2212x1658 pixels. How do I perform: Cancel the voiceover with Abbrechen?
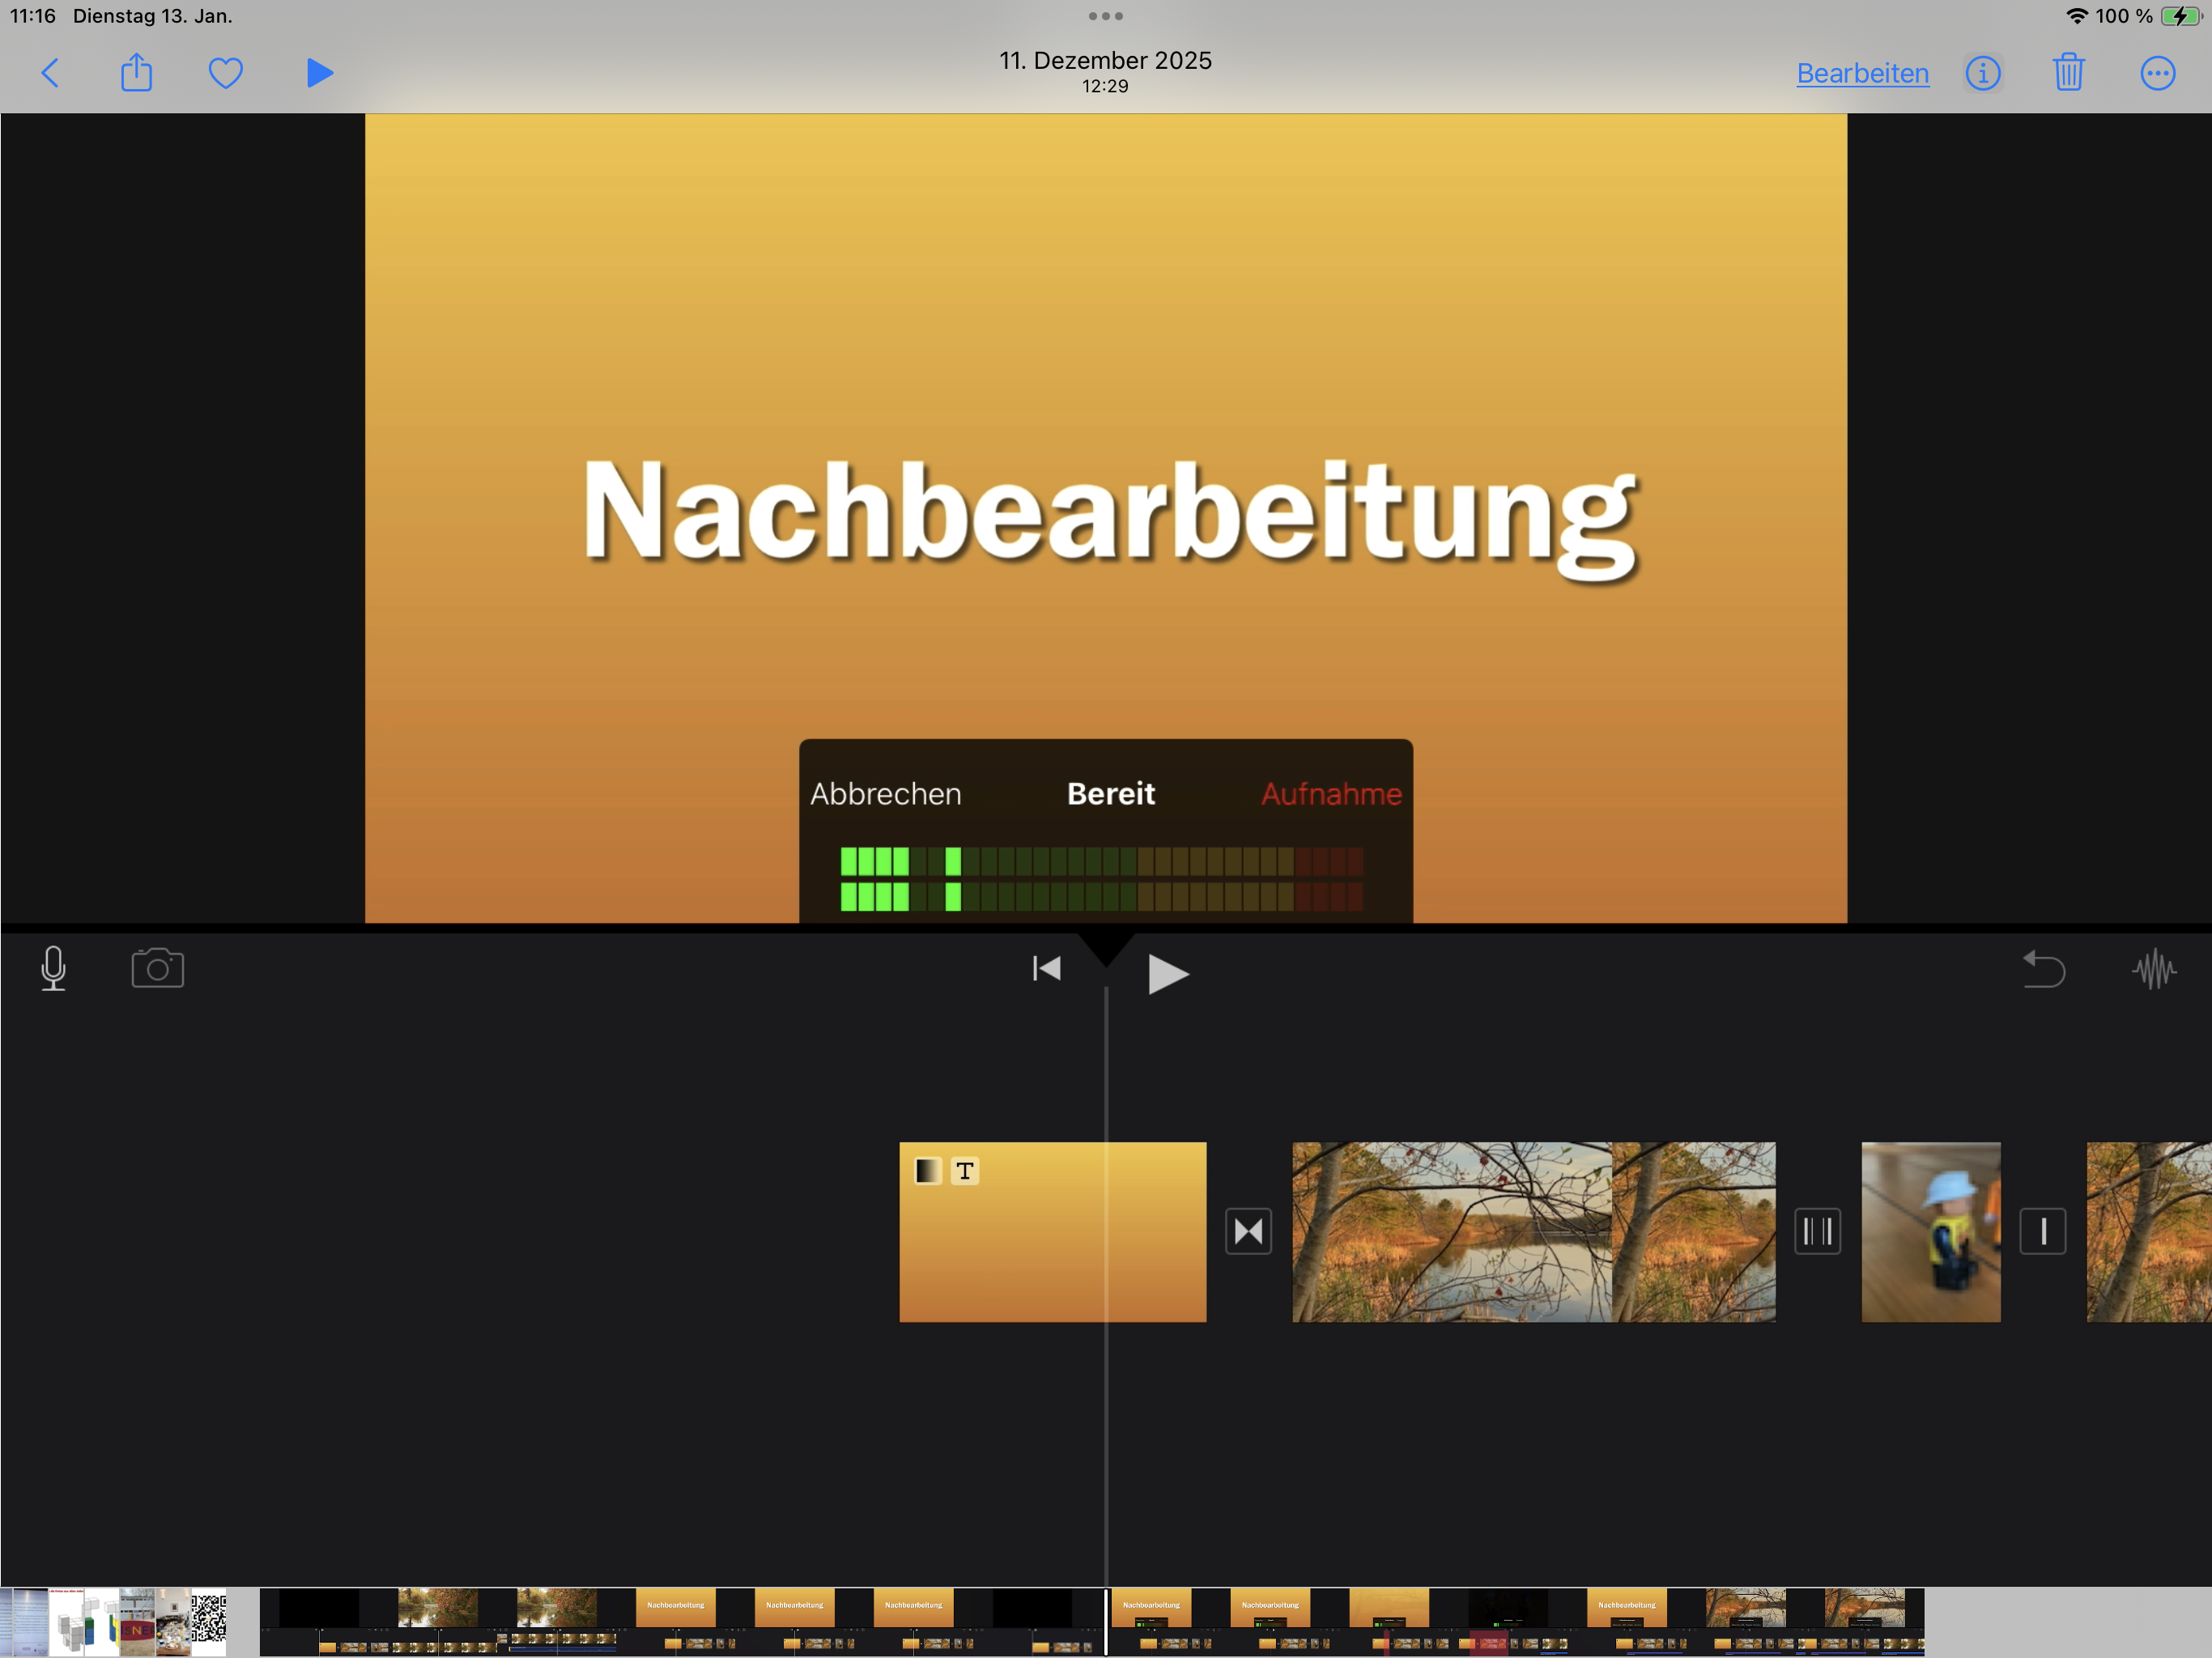(884, 793)
